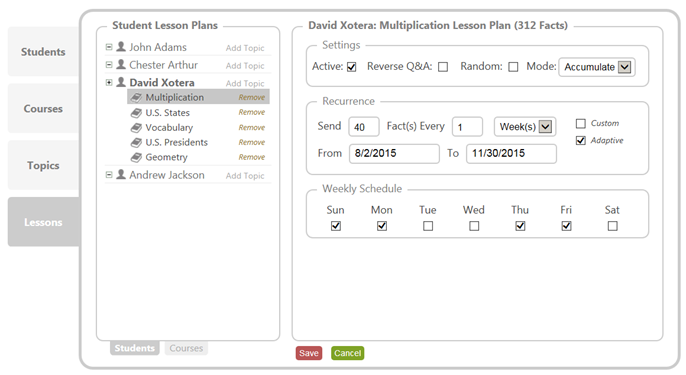
Task: Enable the Tue weekly schedule checkbox
Action: 428,226
